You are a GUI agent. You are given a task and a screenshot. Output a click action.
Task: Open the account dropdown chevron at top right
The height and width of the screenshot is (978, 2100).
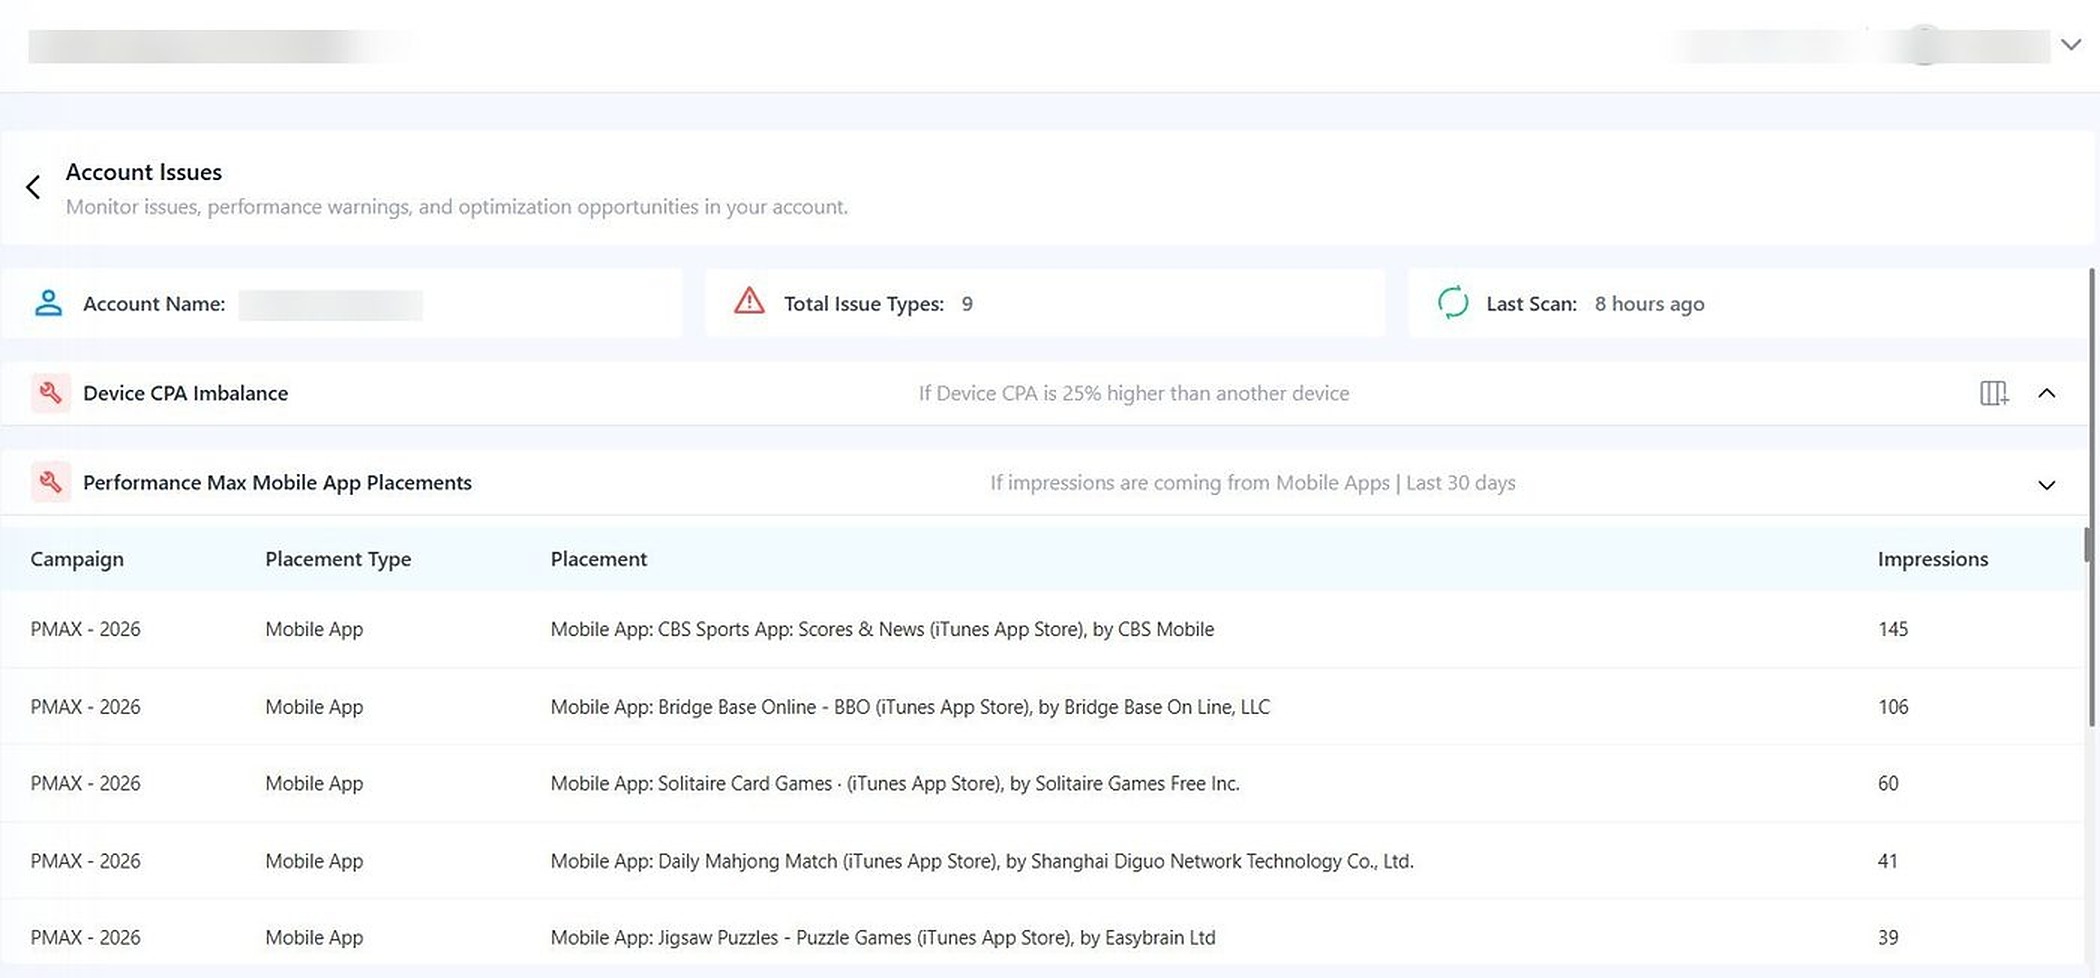click(x=2071, y=45)
